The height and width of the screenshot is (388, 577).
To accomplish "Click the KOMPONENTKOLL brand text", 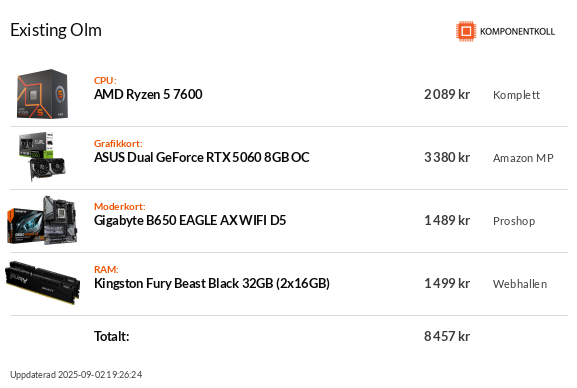I will coord(517,32).
